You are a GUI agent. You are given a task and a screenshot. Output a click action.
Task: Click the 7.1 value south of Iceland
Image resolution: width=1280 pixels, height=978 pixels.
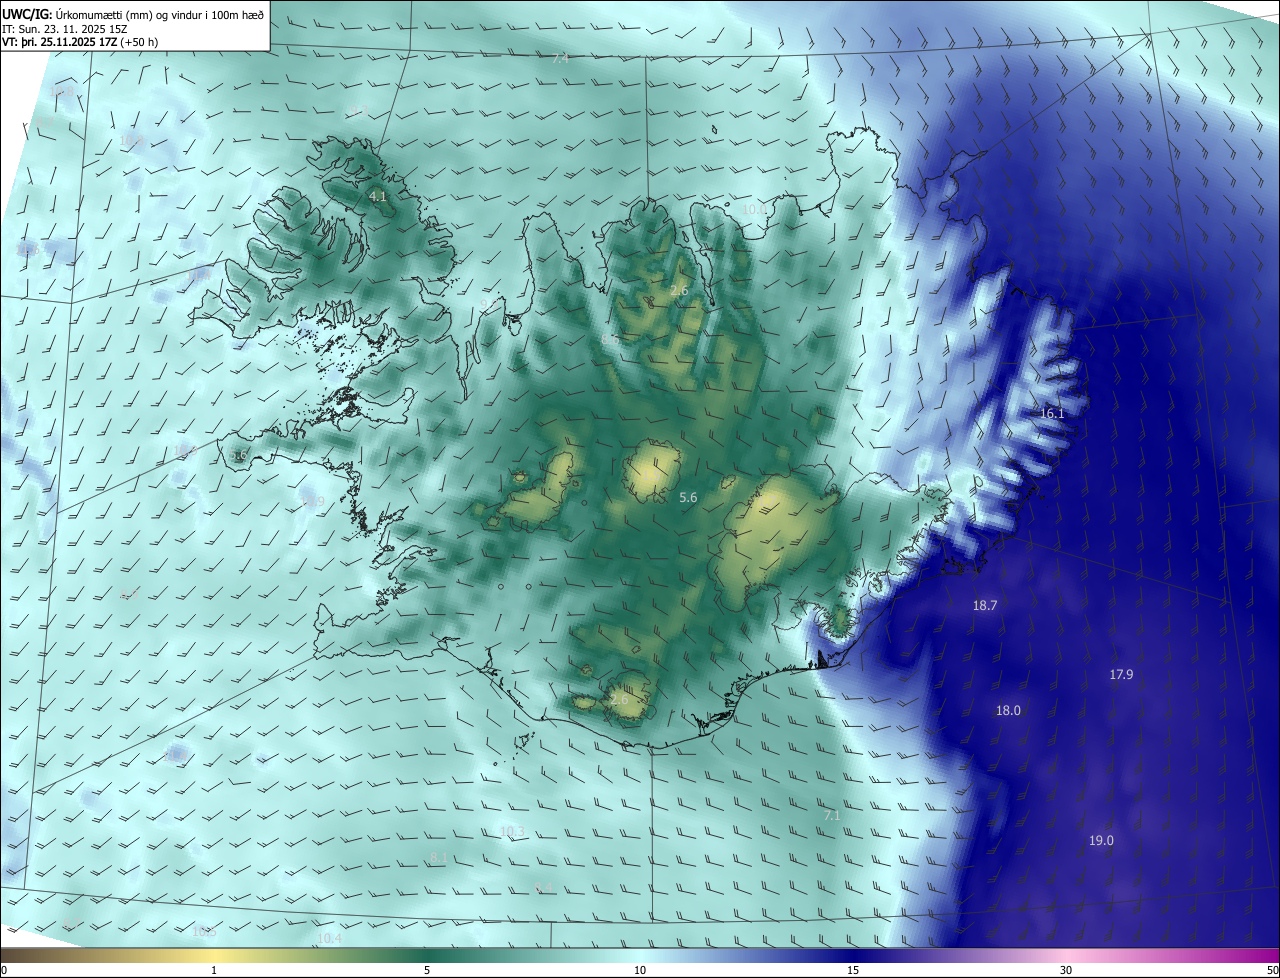832,816
